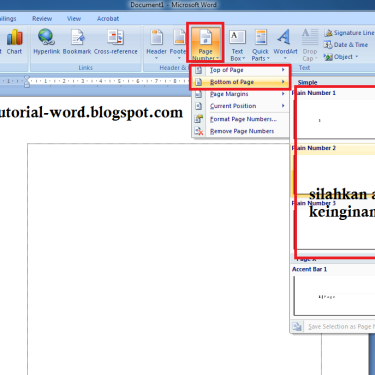Viewport: 375px width, 375px height.
Task: Switch to the Review tab
Action: coord(42,19)
